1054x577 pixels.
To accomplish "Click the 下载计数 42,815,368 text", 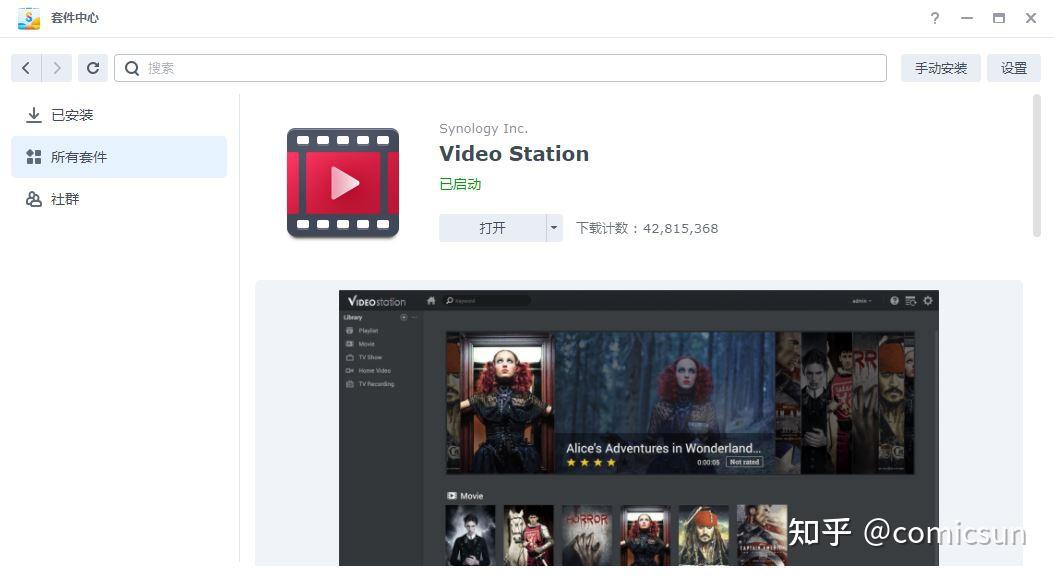I will click(647, 229).
